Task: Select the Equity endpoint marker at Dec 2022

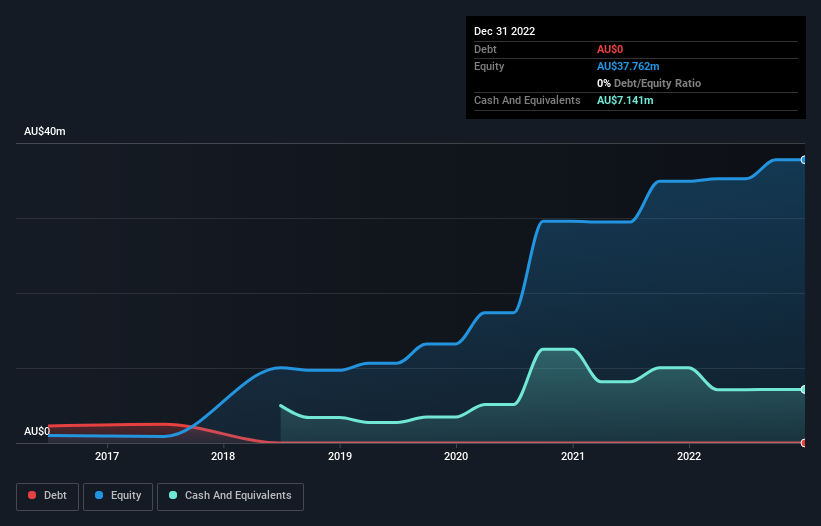Action: (x=804, y=160)
